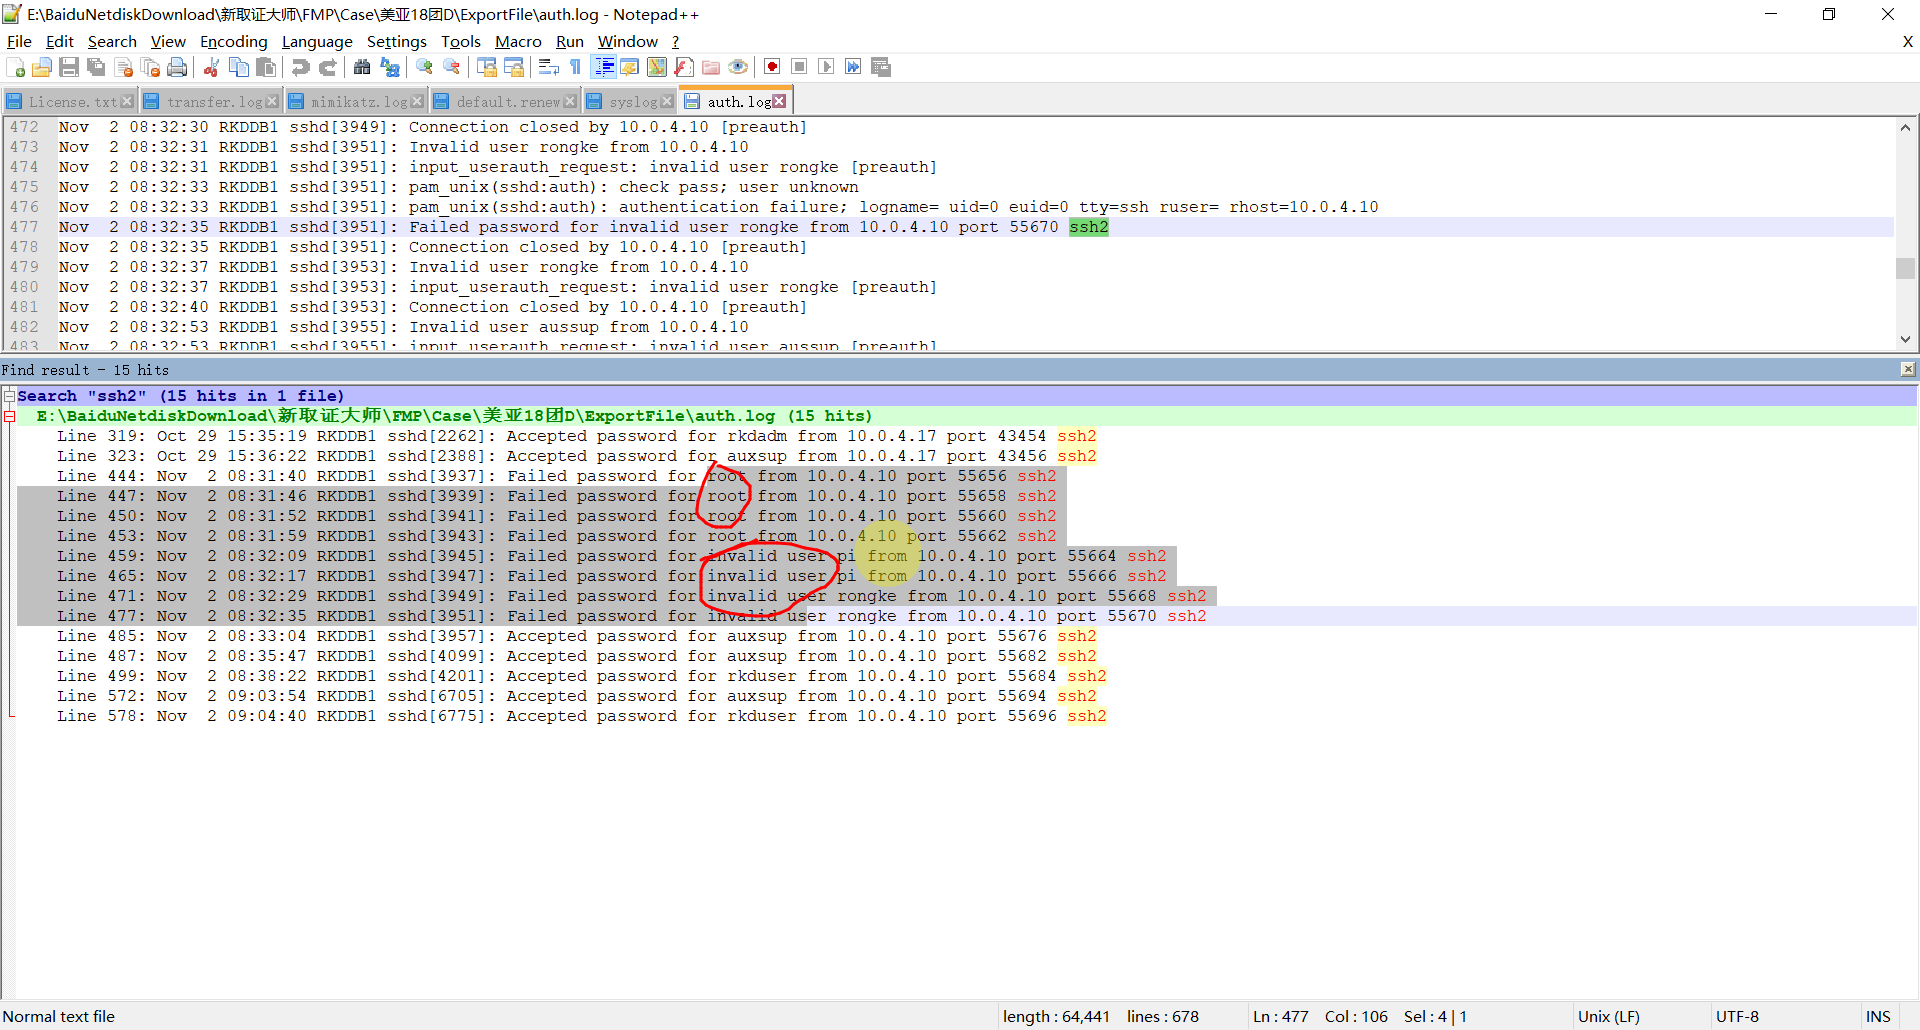Select result Line 578 rkduser accepted password
Screen dimensions: 1920x1030
(581, 716)
